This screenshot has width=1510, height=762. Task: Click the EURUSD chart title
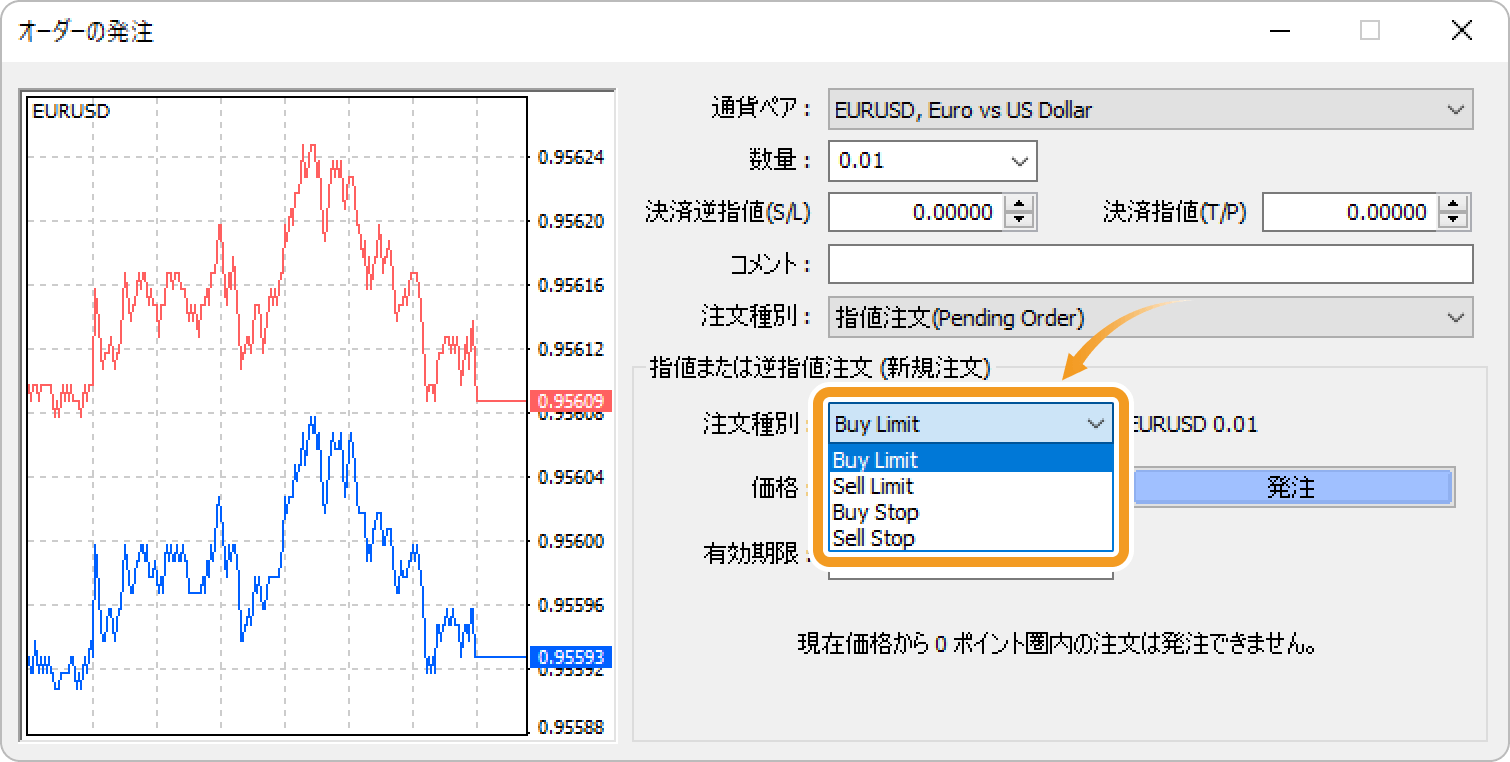(x=71, y=111)
